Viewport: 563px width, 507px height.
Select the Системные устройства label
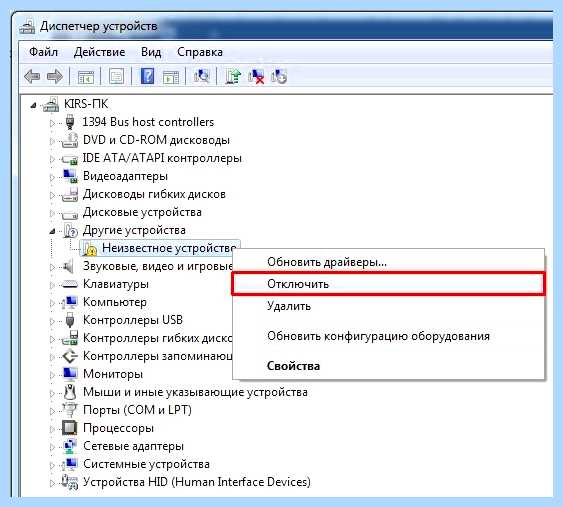[146, 464]
